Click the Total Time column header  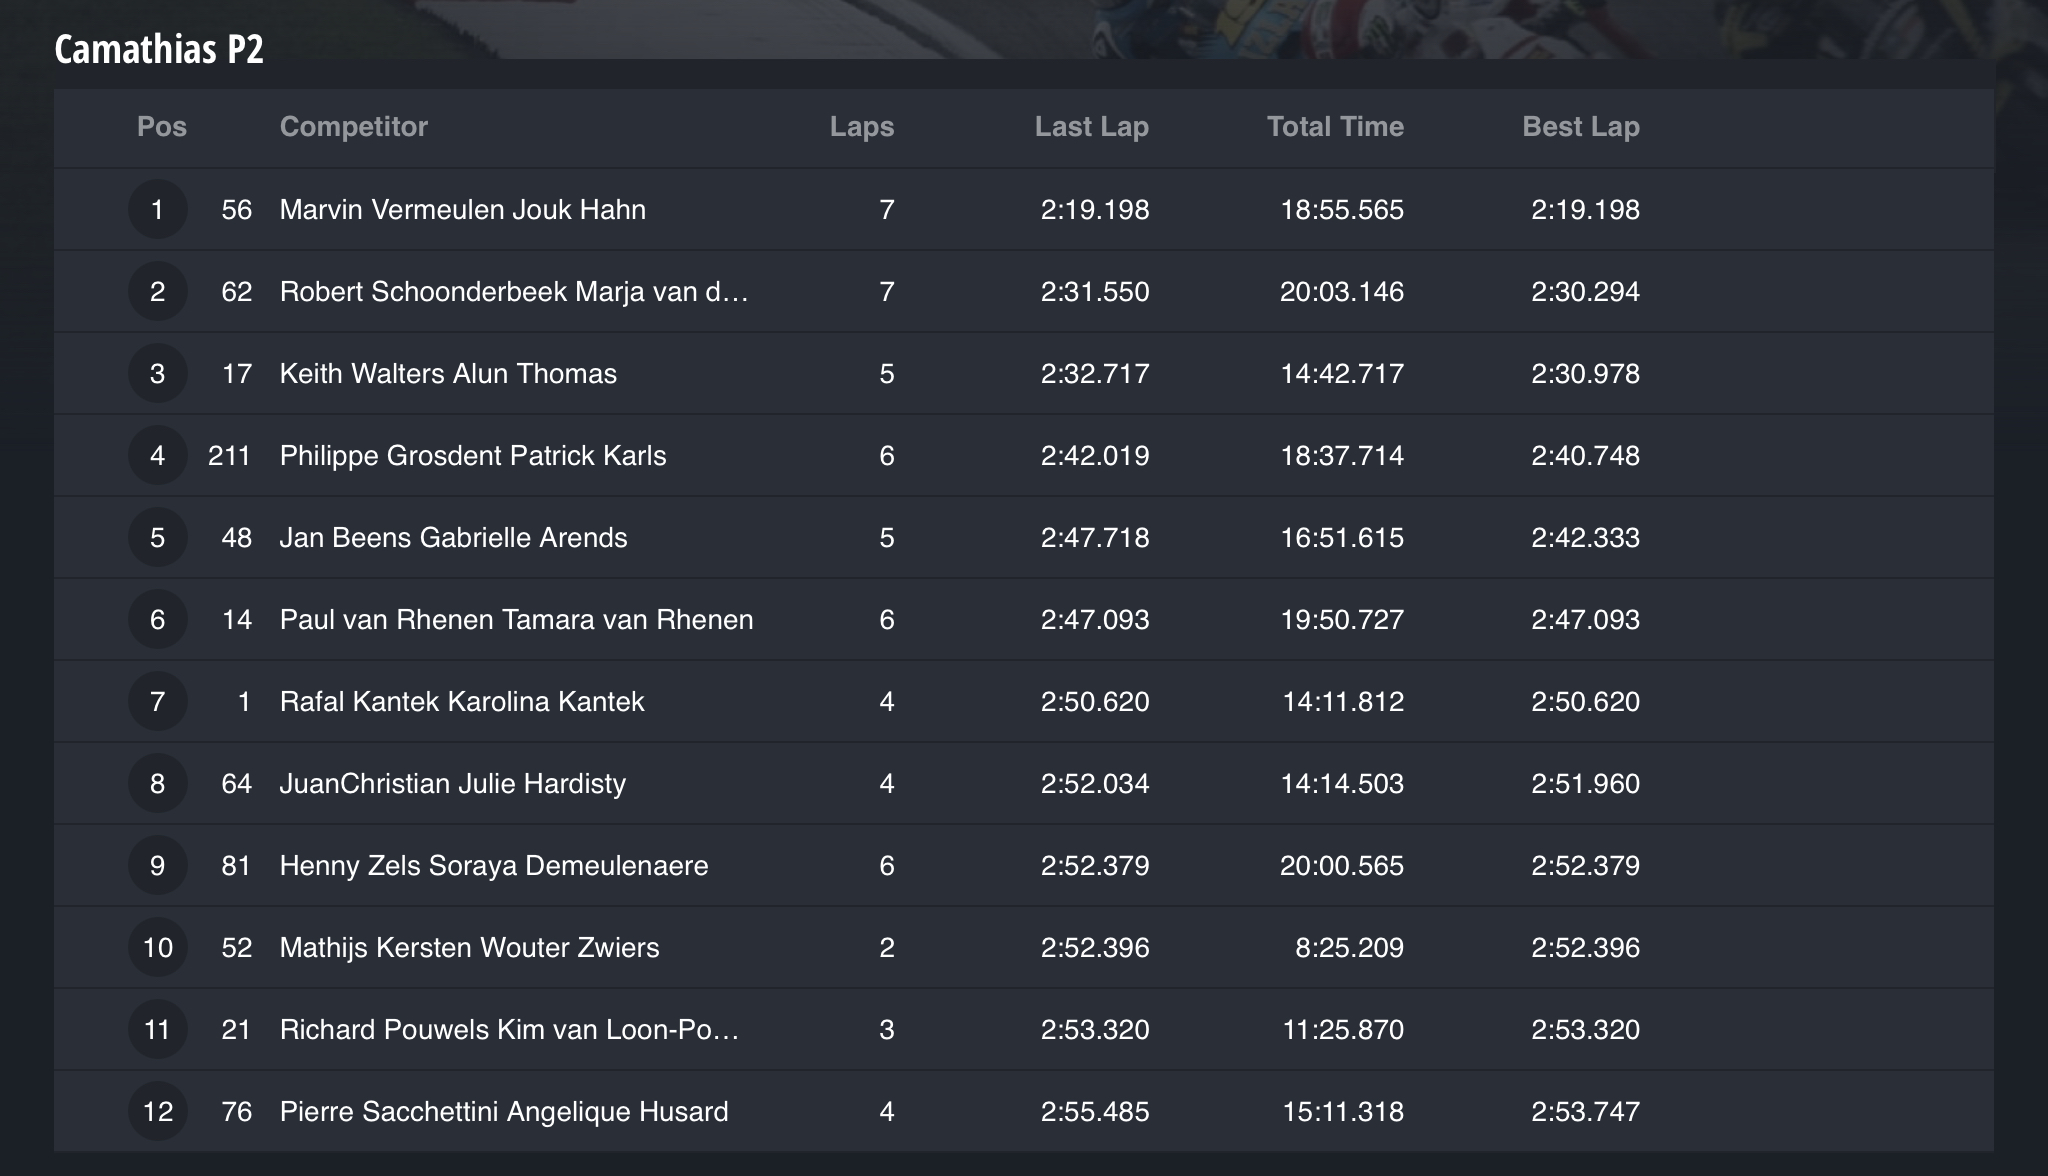click(1335, 127)
